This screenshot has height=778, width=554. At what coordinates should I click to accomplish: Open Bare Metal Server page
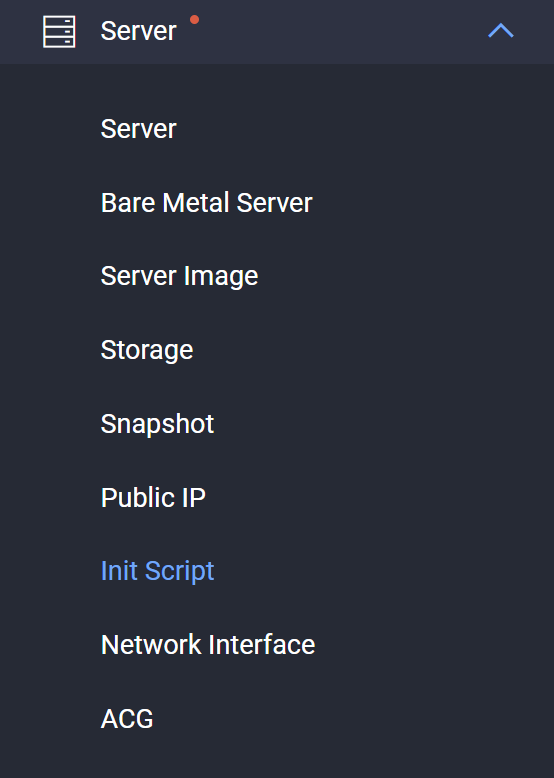coord(206,202)
